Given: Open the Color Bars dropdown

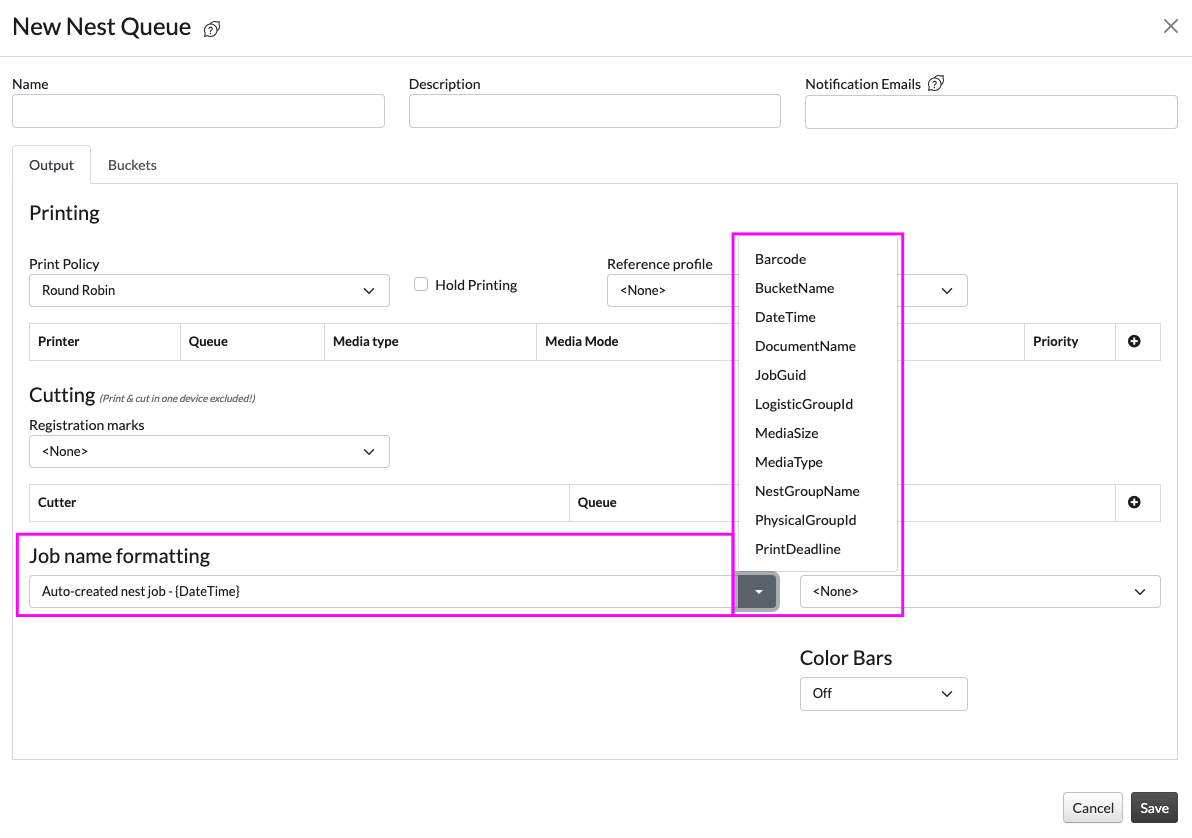Looking at the screenshot, I should [x=883, y=694].
